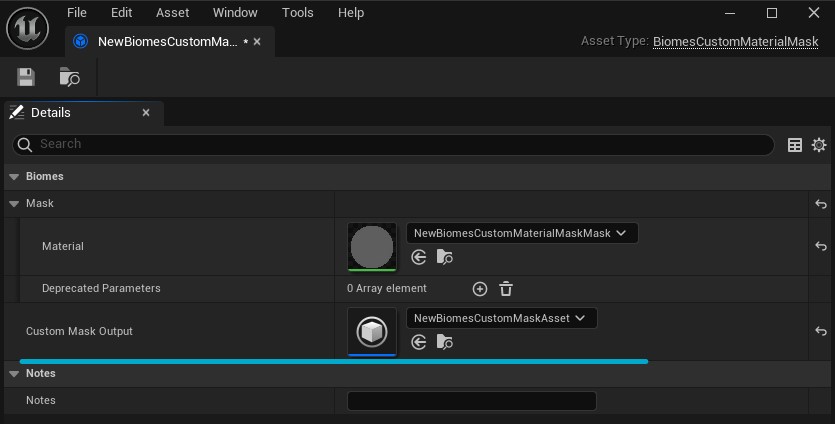This screenshot has width=835, height=424.
Task: Follow the BiomesCustomMaterialMask asset type link
Action: 735,42
